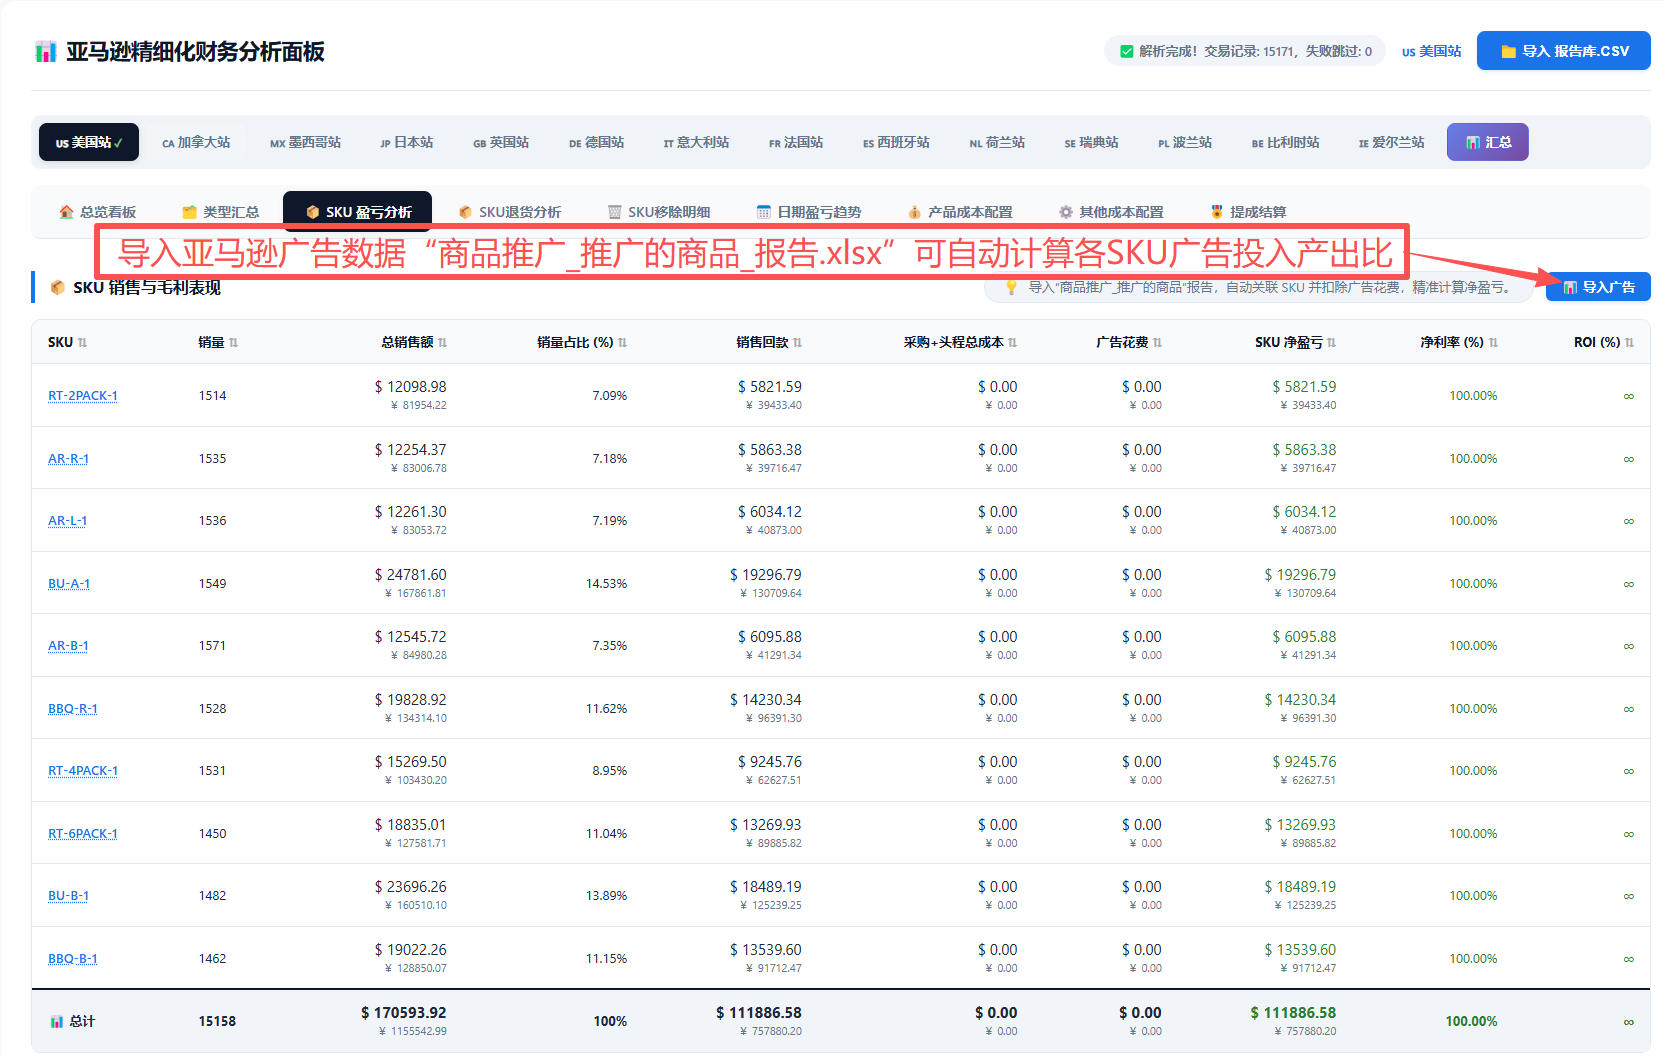Image resolution: width=1665 pixels, height=1058 pixels.
Task: Click the heading SKU 销售与毛利表现
Action: [147, 288]
